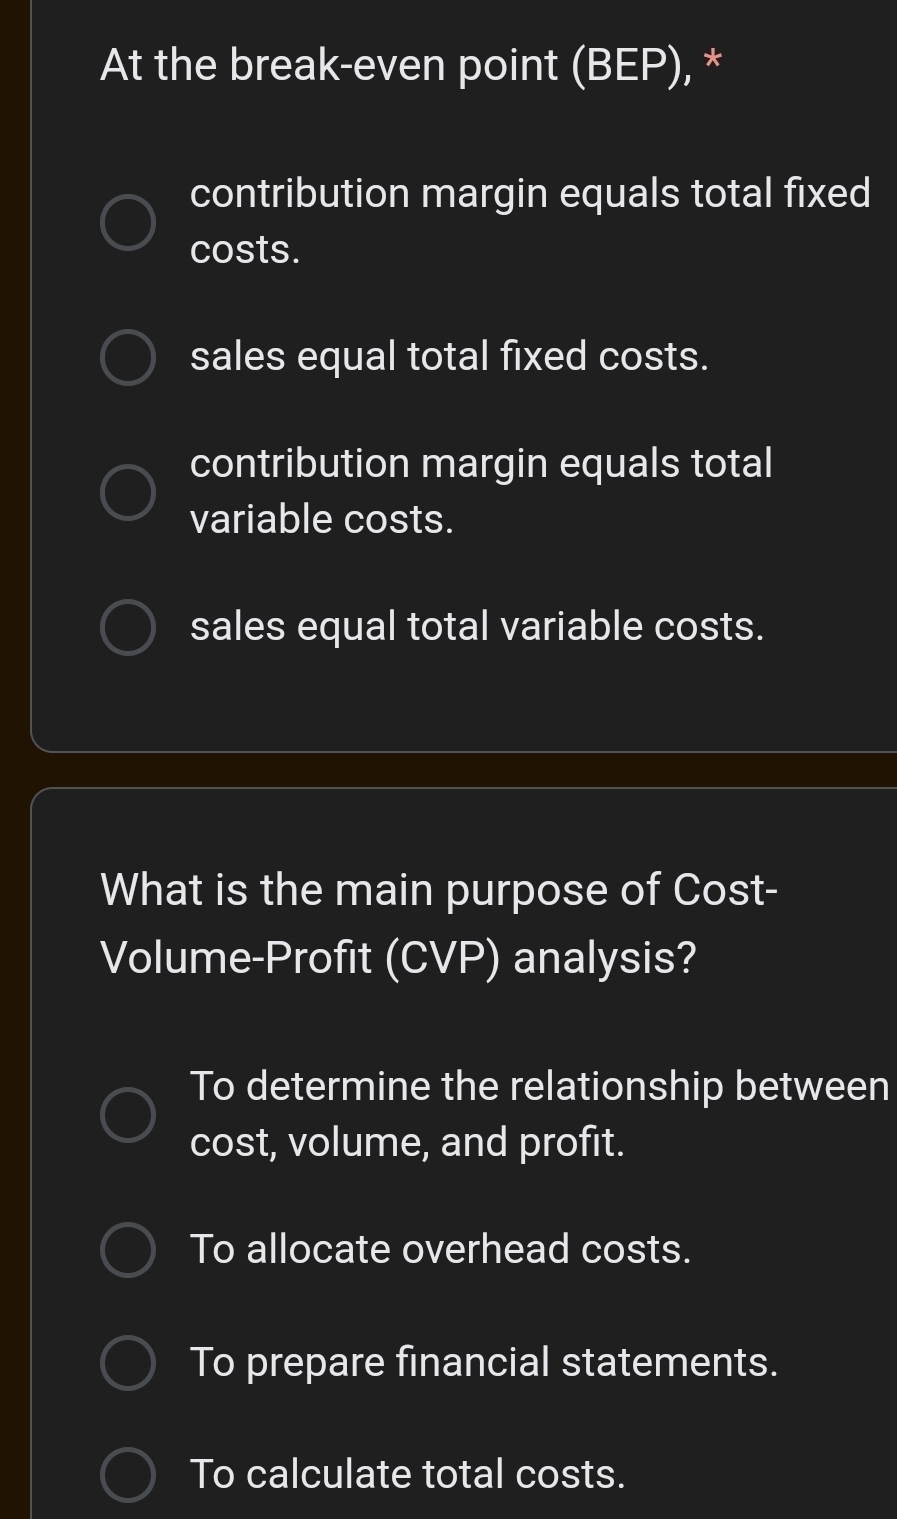Screen dimensions: 897x1519
Task: Choose radio for 'contribution margin equals total variable costs'
Action: pyautogui.click(x=128, y=492)
